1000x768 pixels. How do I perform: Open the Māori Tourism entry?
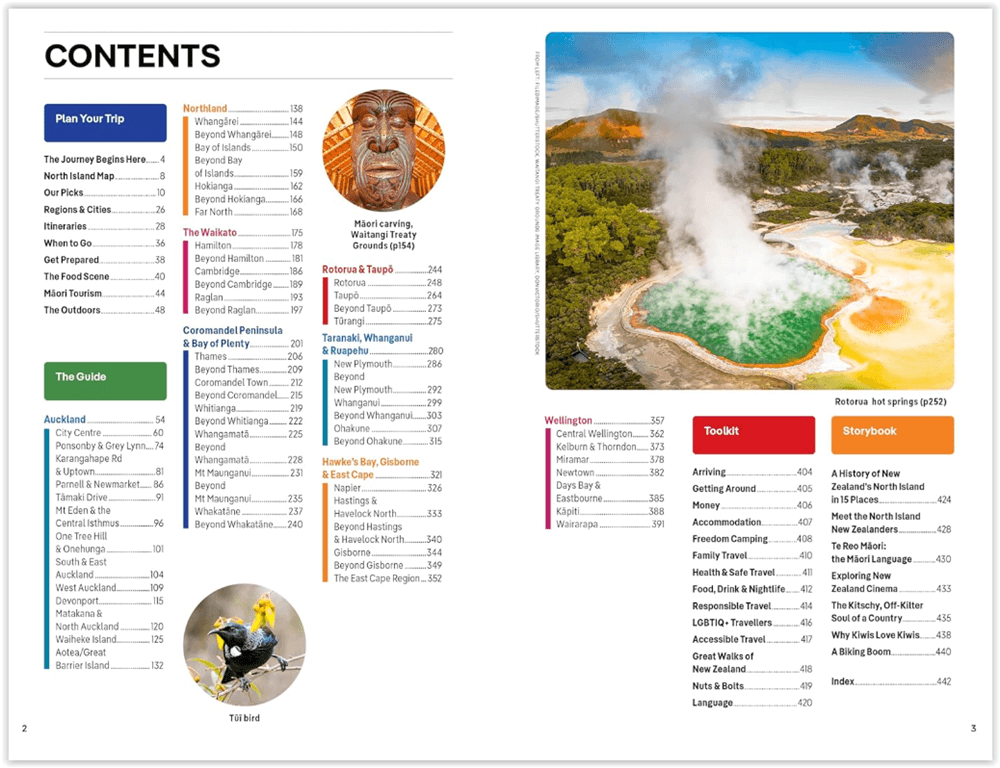click(x=73, y=293)
